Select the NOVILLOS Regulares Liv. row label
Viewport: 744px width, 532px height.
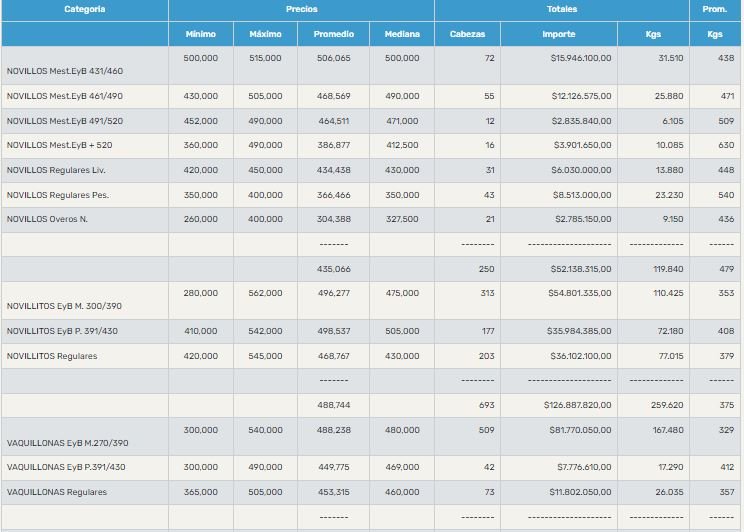point(54,171)
